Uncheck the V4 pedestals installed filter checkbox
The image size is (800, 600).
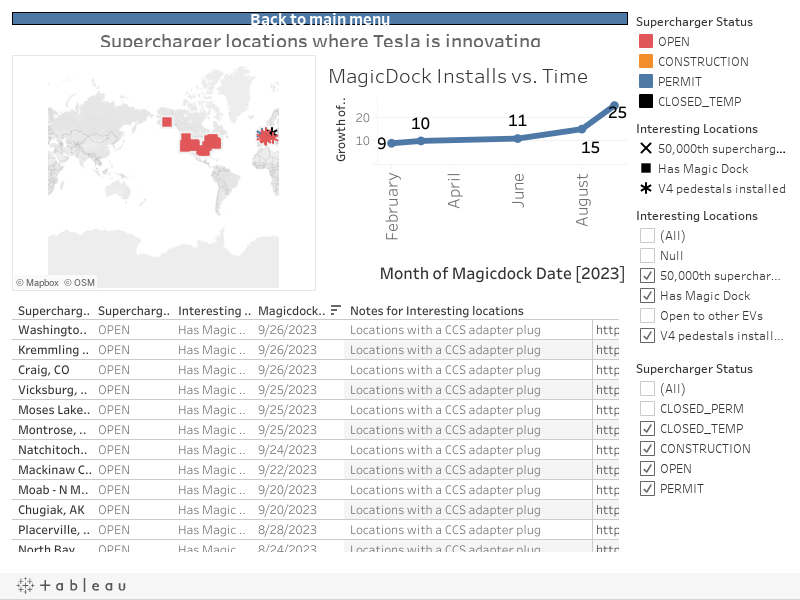point(647,335)
